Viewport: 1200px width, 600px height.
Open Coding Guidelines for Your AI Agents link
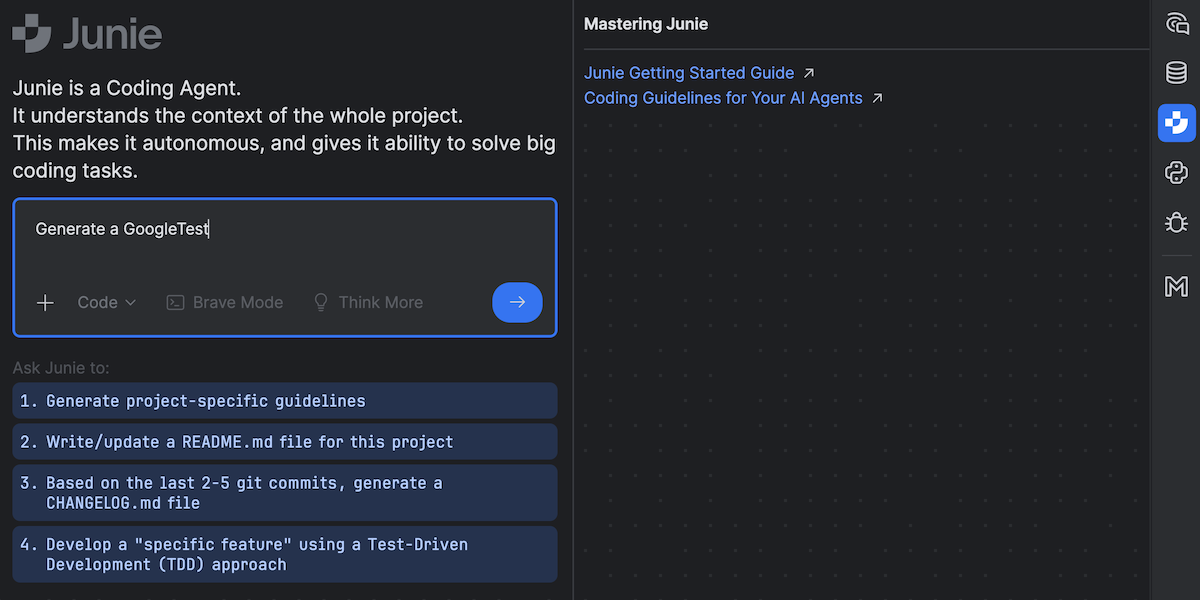point(723,98)
